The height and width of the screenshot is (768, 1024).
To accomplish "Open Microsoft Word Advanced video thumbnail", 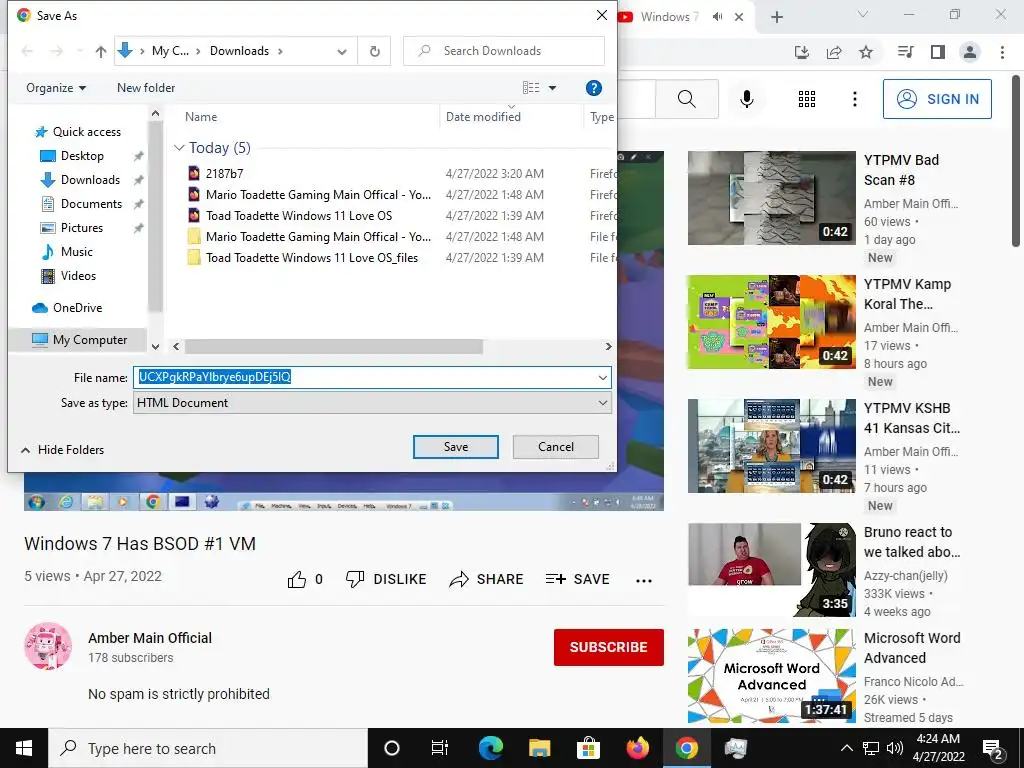I will coord(771,676).
